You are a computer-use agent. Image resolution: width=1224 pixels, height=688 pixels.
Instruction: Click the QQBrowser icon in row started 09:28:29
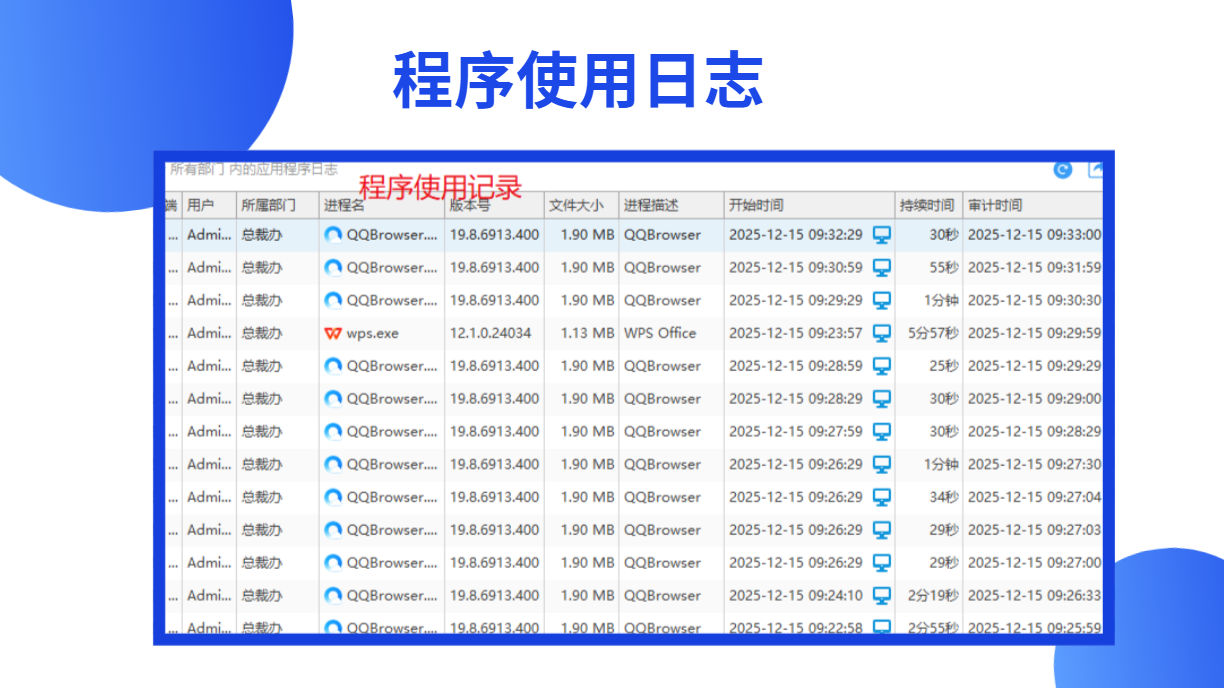click(333, 399)
